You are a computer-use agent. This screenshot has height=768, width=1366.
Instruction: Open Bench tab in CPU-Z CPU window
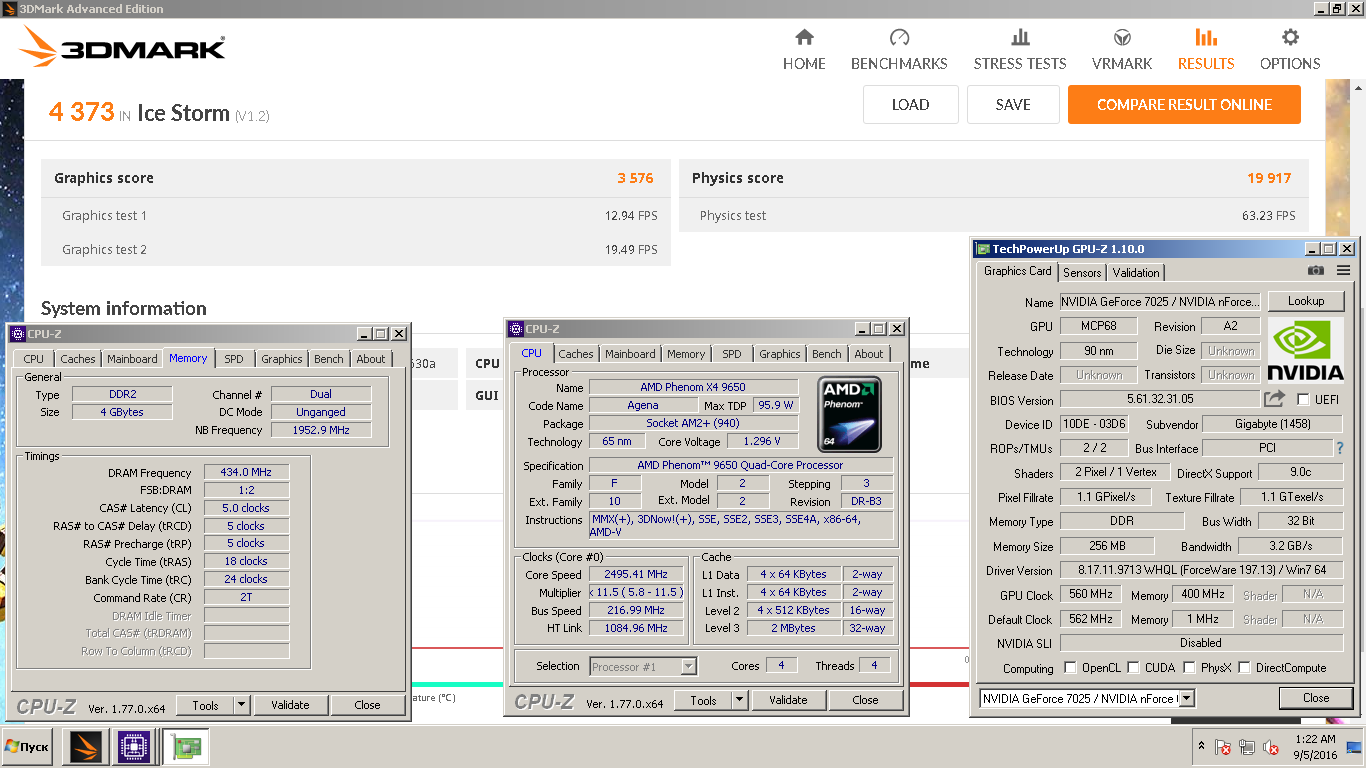click(x=827, y=354)
